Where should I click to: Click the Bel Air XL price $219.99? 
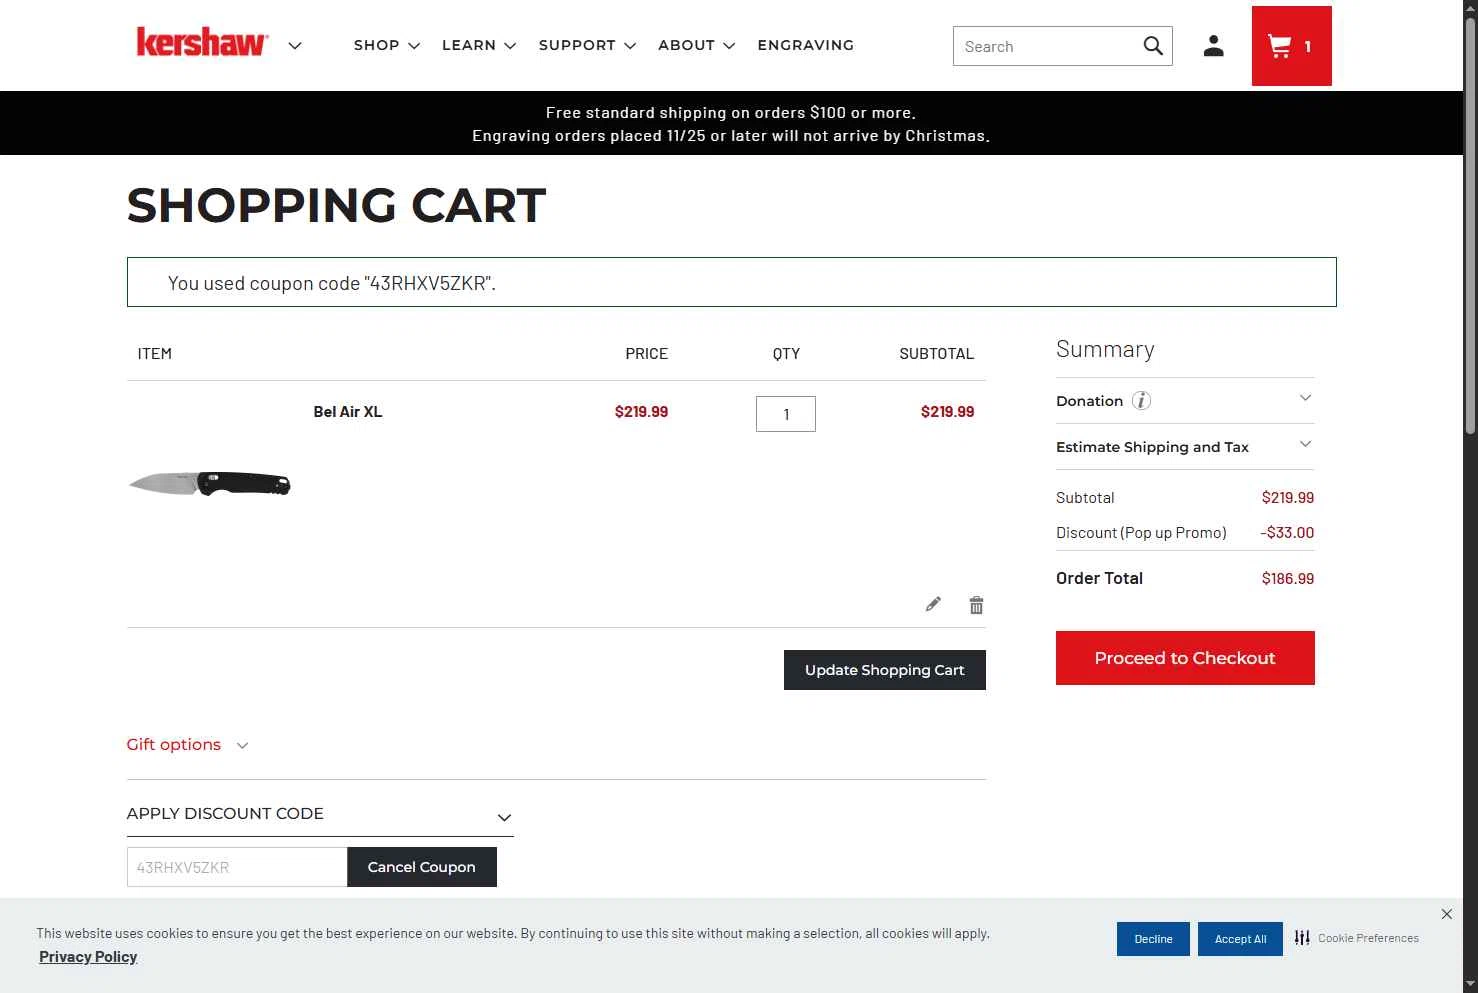click(641, 412)
